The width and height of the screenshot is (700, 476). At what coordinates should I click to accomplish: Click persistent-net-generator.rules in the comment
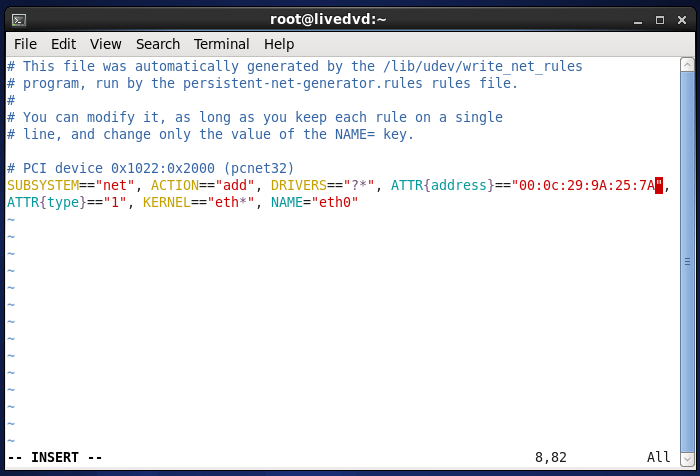click(303, 84)
